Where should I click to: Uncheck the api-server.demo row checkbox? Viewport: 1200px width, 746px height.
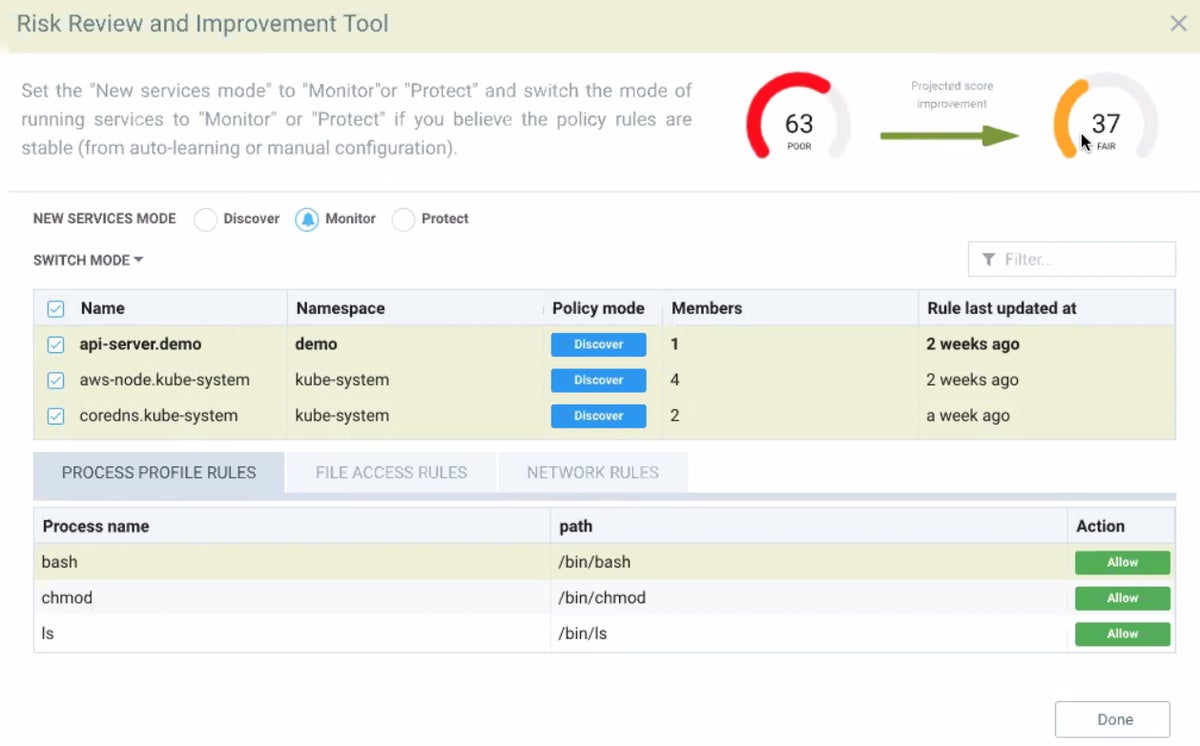point(56,344)
